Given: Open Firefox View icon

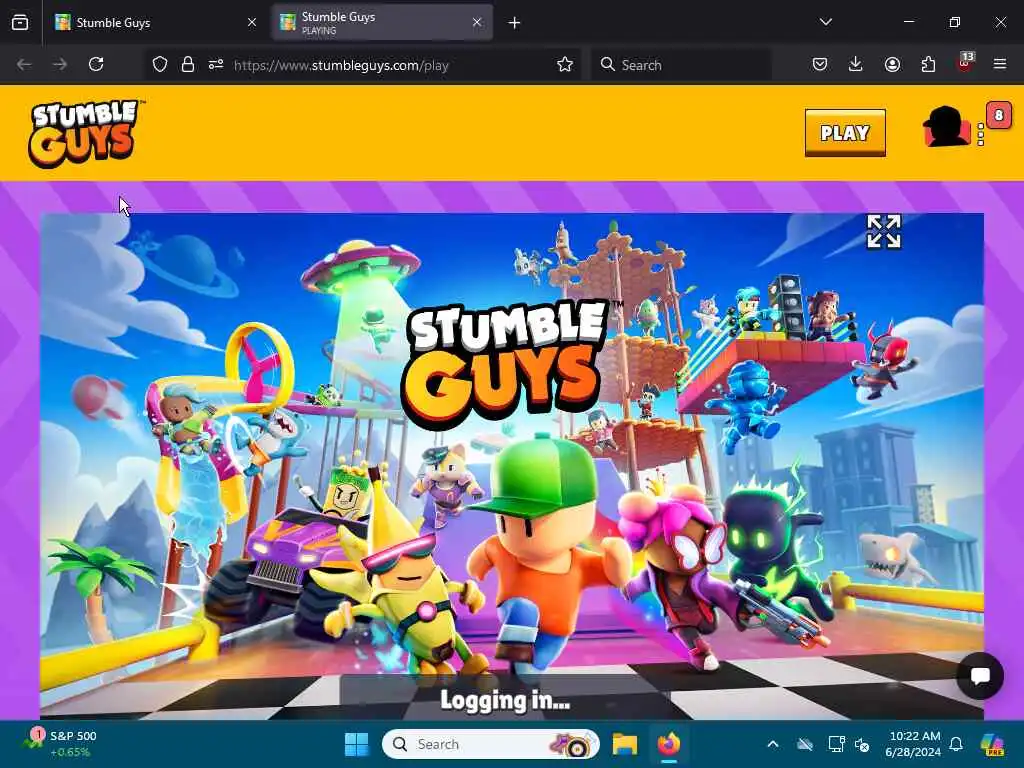Looking at the screenshot, I should (20, 23).
